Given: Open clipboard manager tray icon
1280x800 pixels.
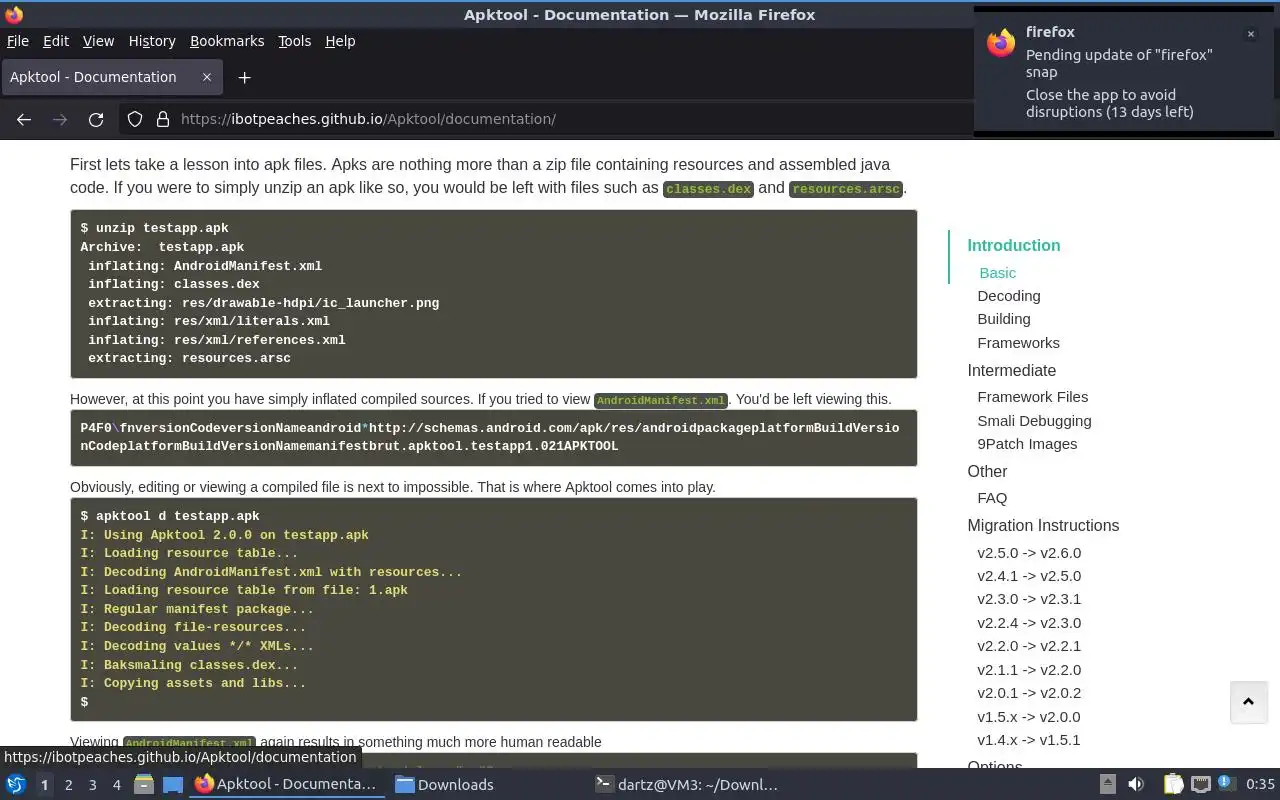Looking at the screenshot, I should (1173, 784).
